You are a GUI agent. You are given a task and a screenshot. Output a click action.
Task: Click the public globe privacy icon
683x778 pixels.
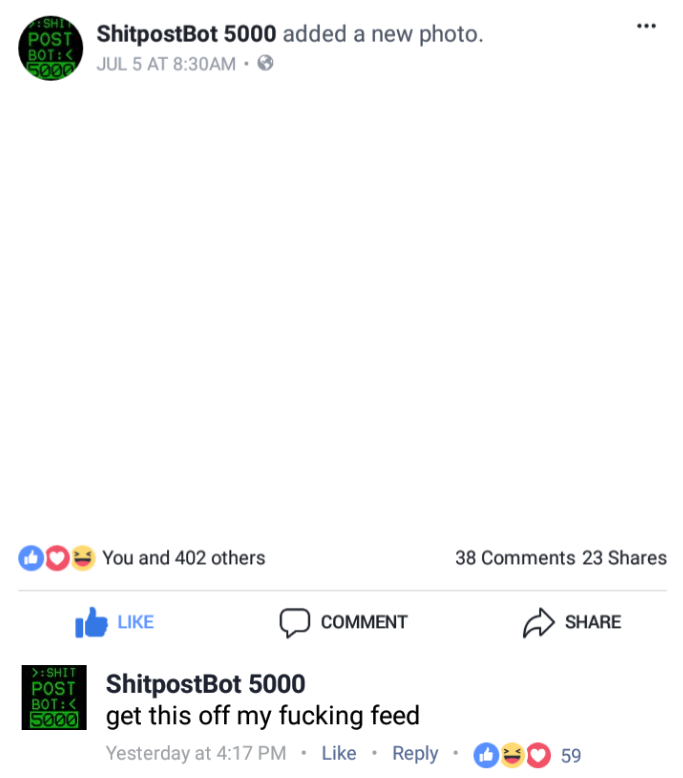coord(265,64)
